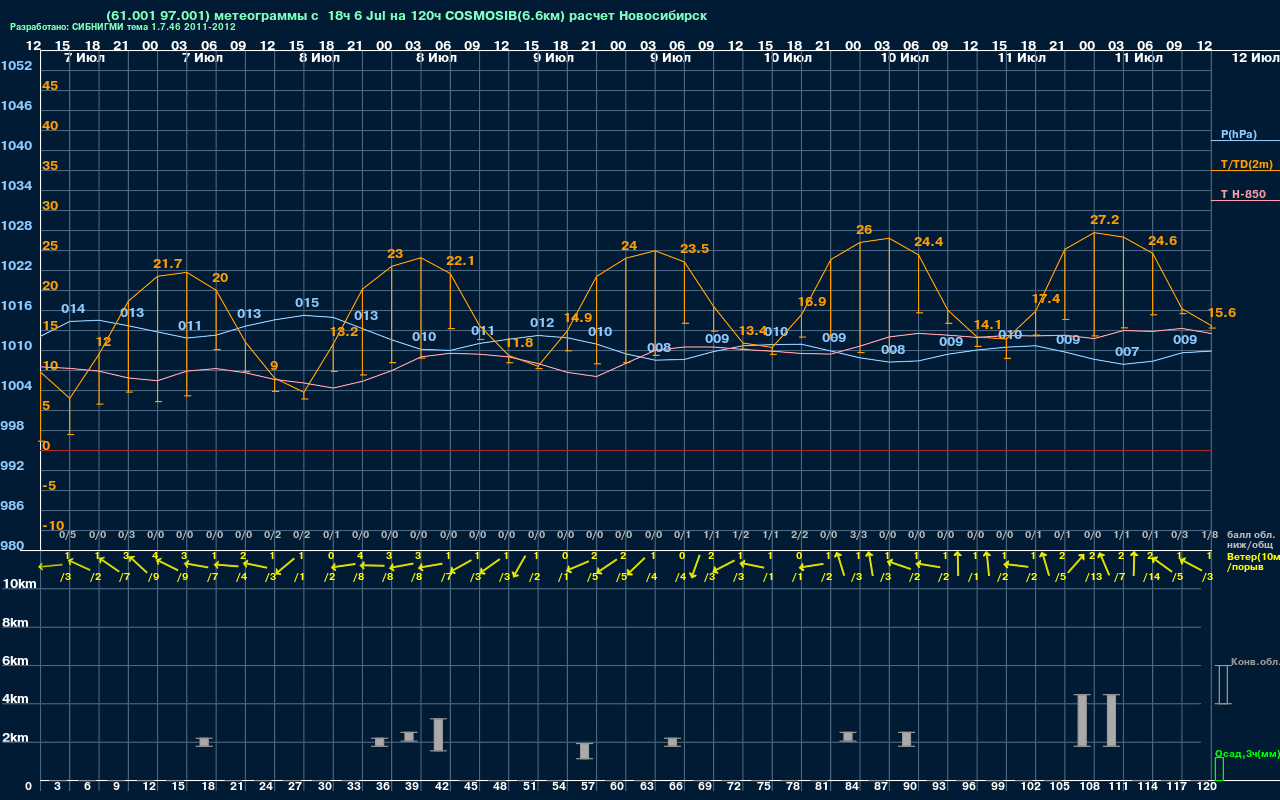
Task: Click the 11.8 temperature minimum label
Action: [x=519, y=343]
